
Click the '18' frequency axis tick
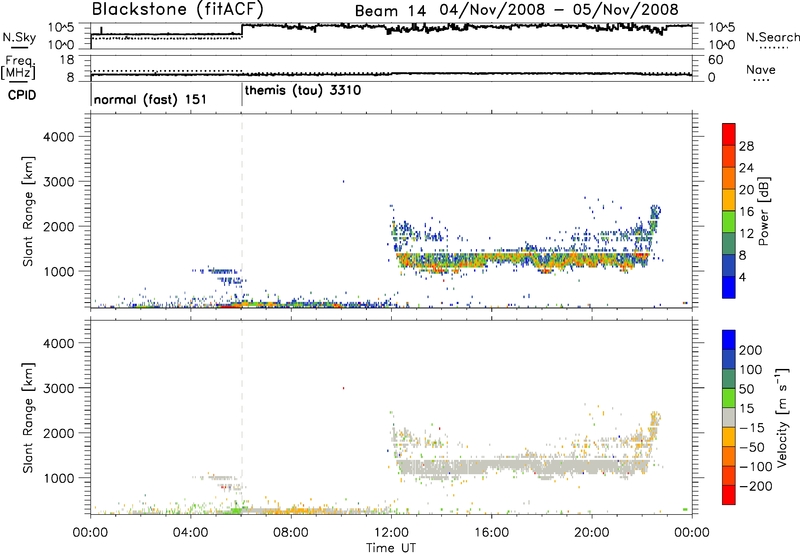coord(66,60)
